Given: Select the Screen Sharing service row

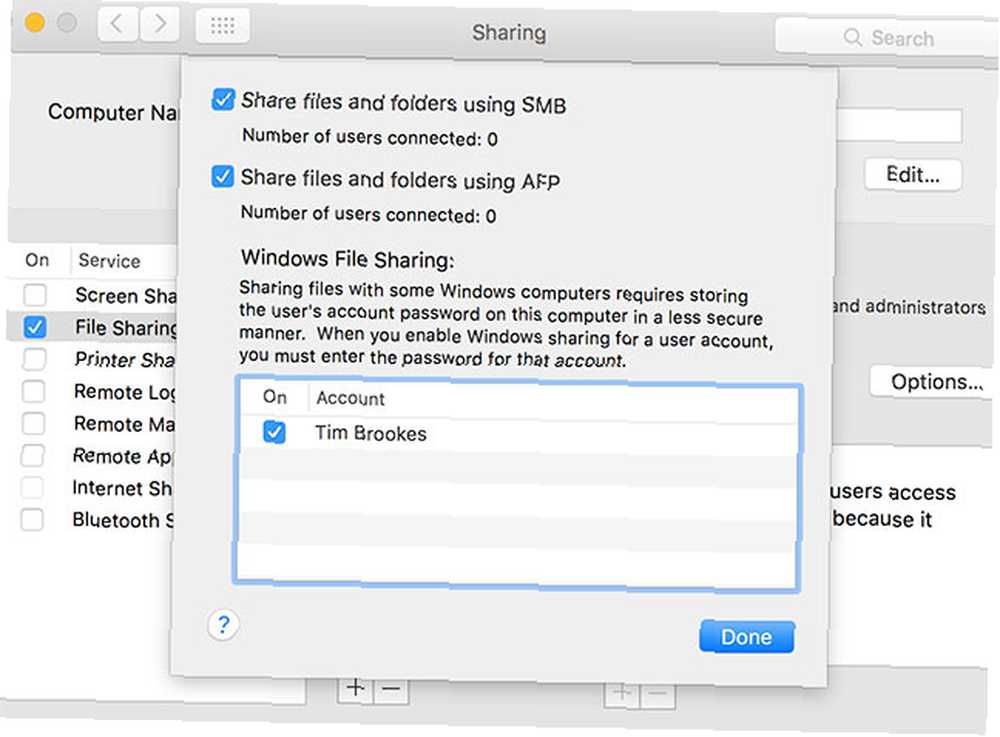Looking at the screenshot, I should point(94,295).
